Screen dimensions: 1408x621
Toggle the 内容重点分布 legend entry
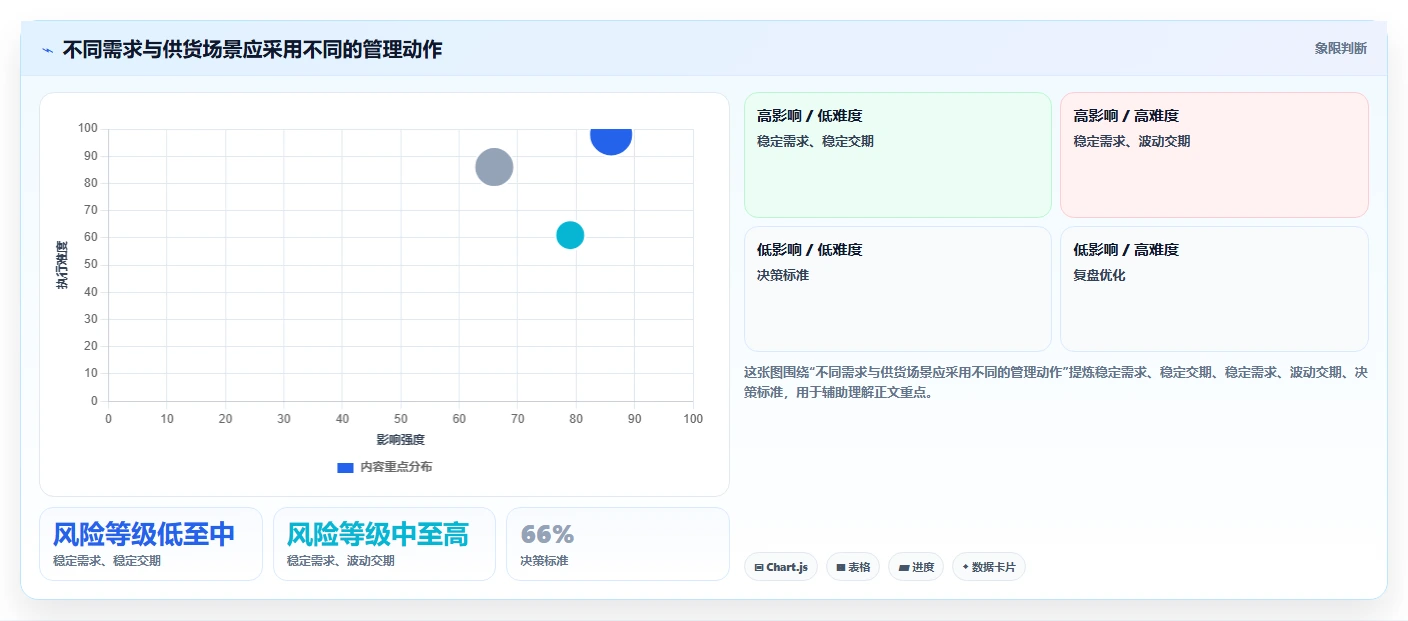coord(385,467)
